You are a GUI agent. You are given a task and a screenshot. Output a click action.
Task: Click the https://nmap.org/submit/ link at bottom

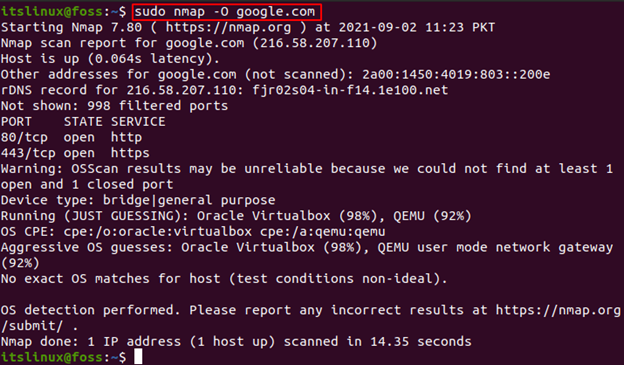(x=558, y=310)
